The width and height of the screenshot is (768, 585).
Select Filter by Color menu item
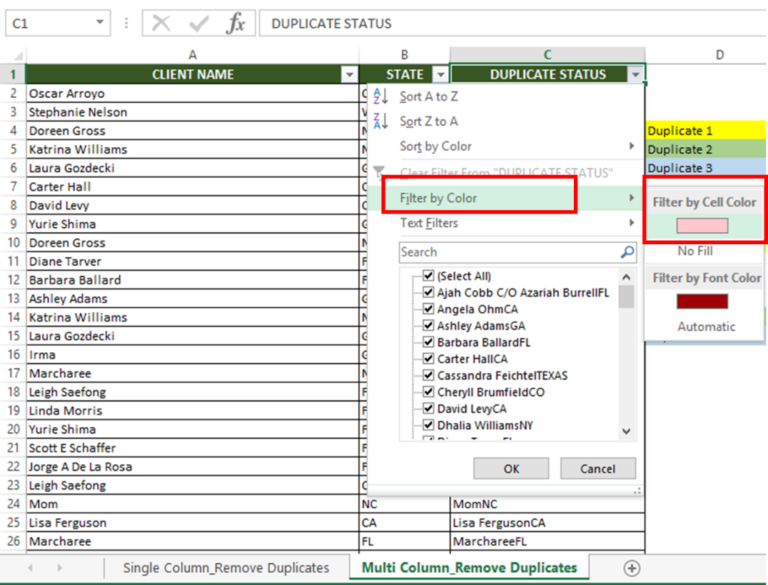[504, 198]
